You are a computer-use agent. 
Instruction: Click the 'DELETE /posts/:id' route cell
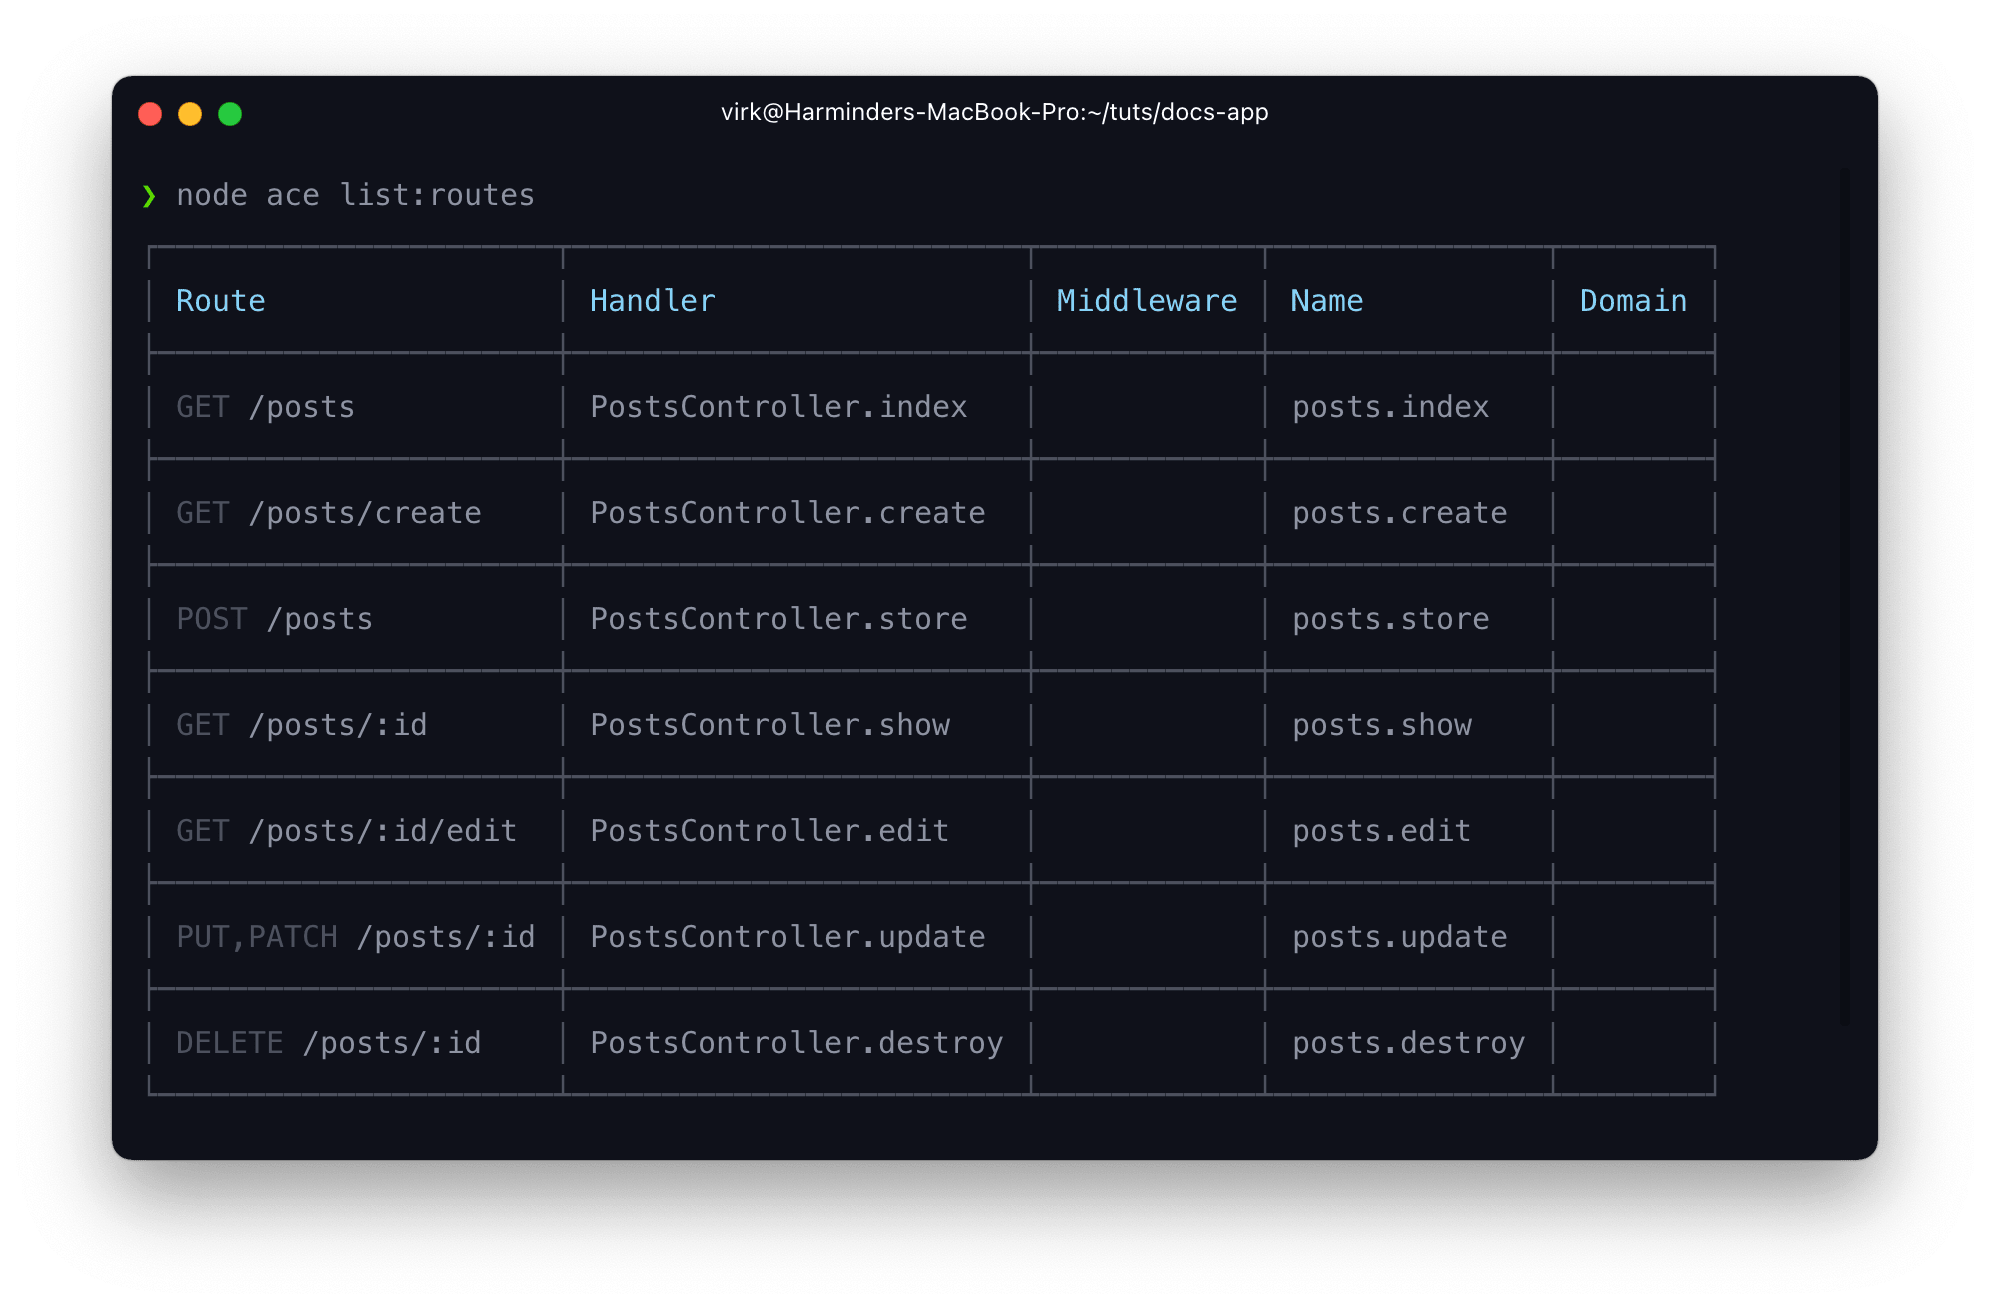tap(328, 1043)
